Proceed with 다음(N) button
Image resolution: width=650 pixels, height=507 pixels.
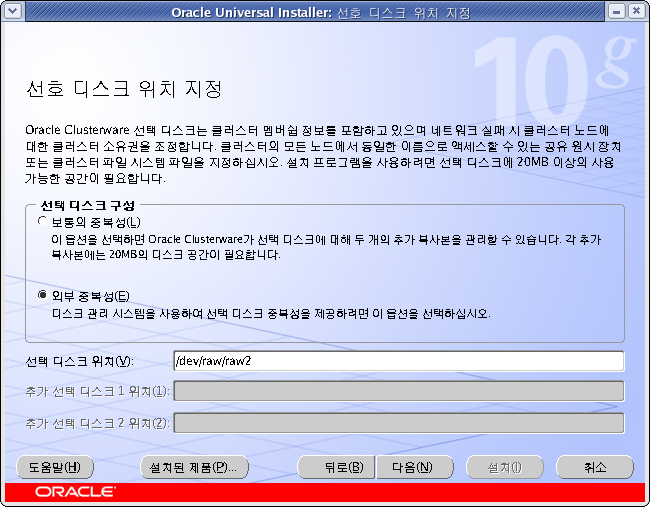415,467
